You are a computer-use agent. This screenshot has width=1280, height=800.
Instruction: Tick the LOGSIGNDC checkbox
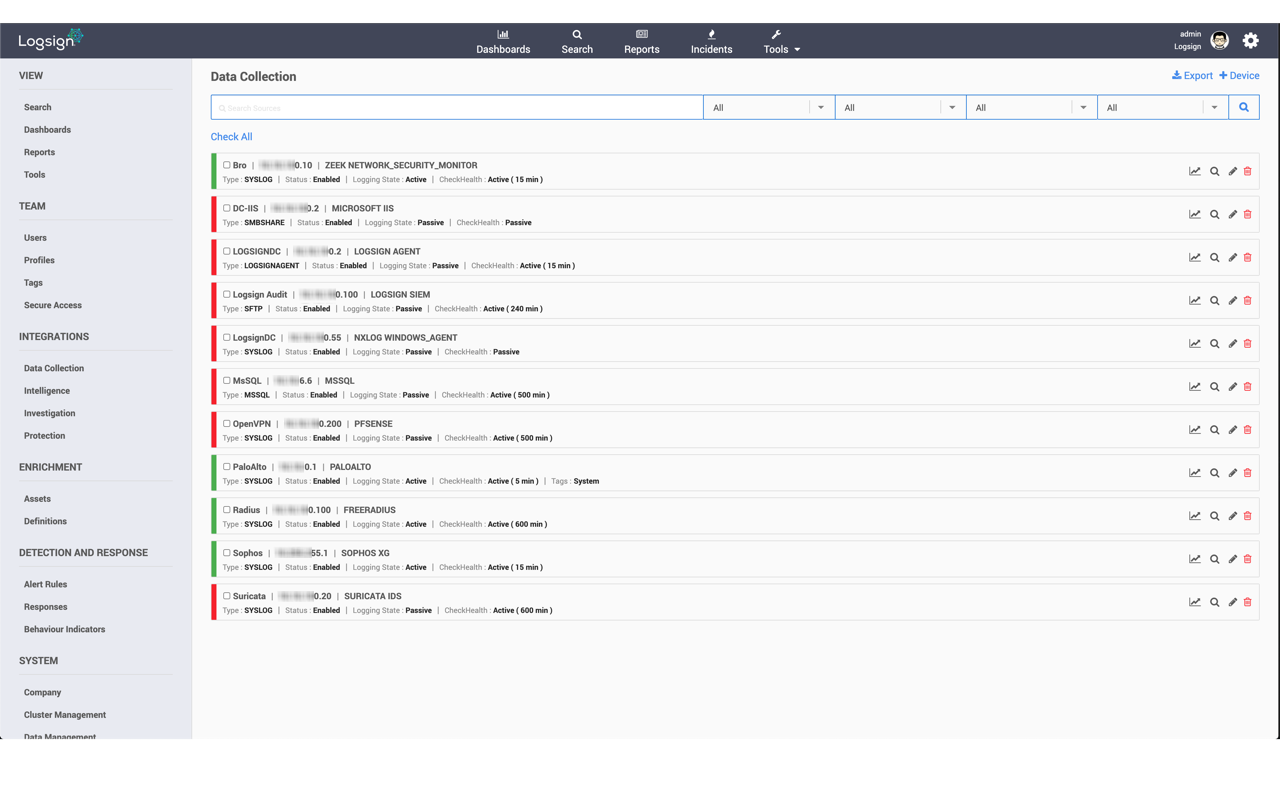click(x=227, y=251)
